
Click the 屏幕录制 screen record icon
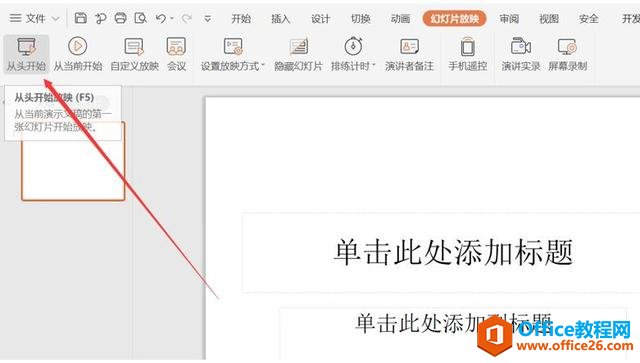[567, 47]
